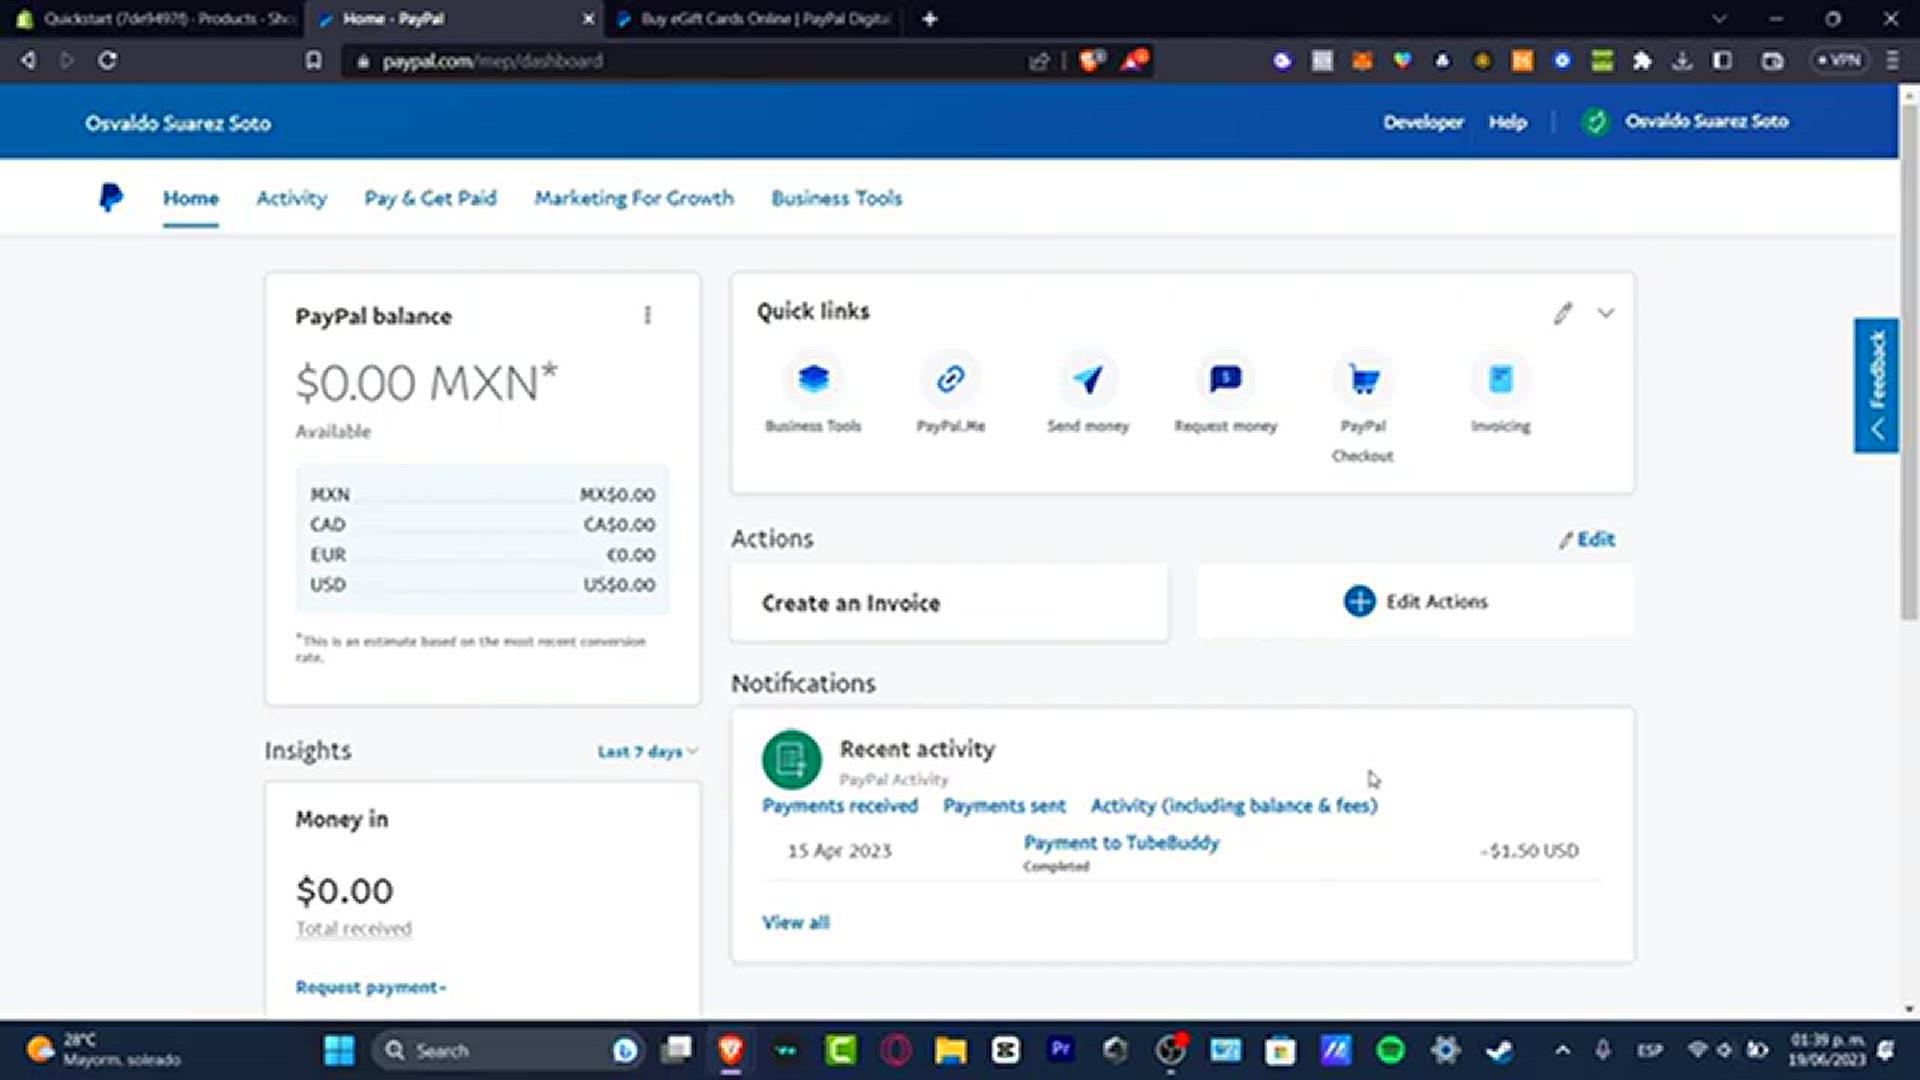The image size is (1920, 1080).
Task: Open the Spotify taskbar icon
Action: [1390, 1050]
